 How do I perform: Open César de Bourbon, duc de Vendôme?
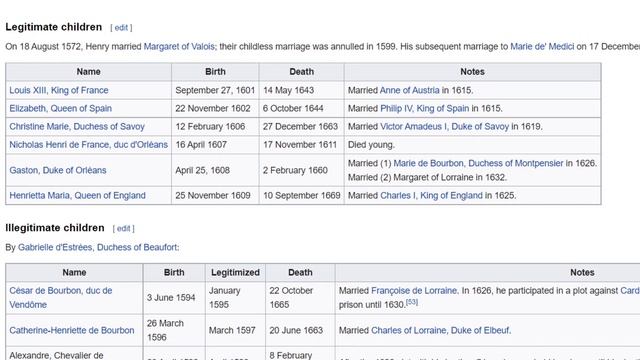pyautogui.click(x=61, y=298)
